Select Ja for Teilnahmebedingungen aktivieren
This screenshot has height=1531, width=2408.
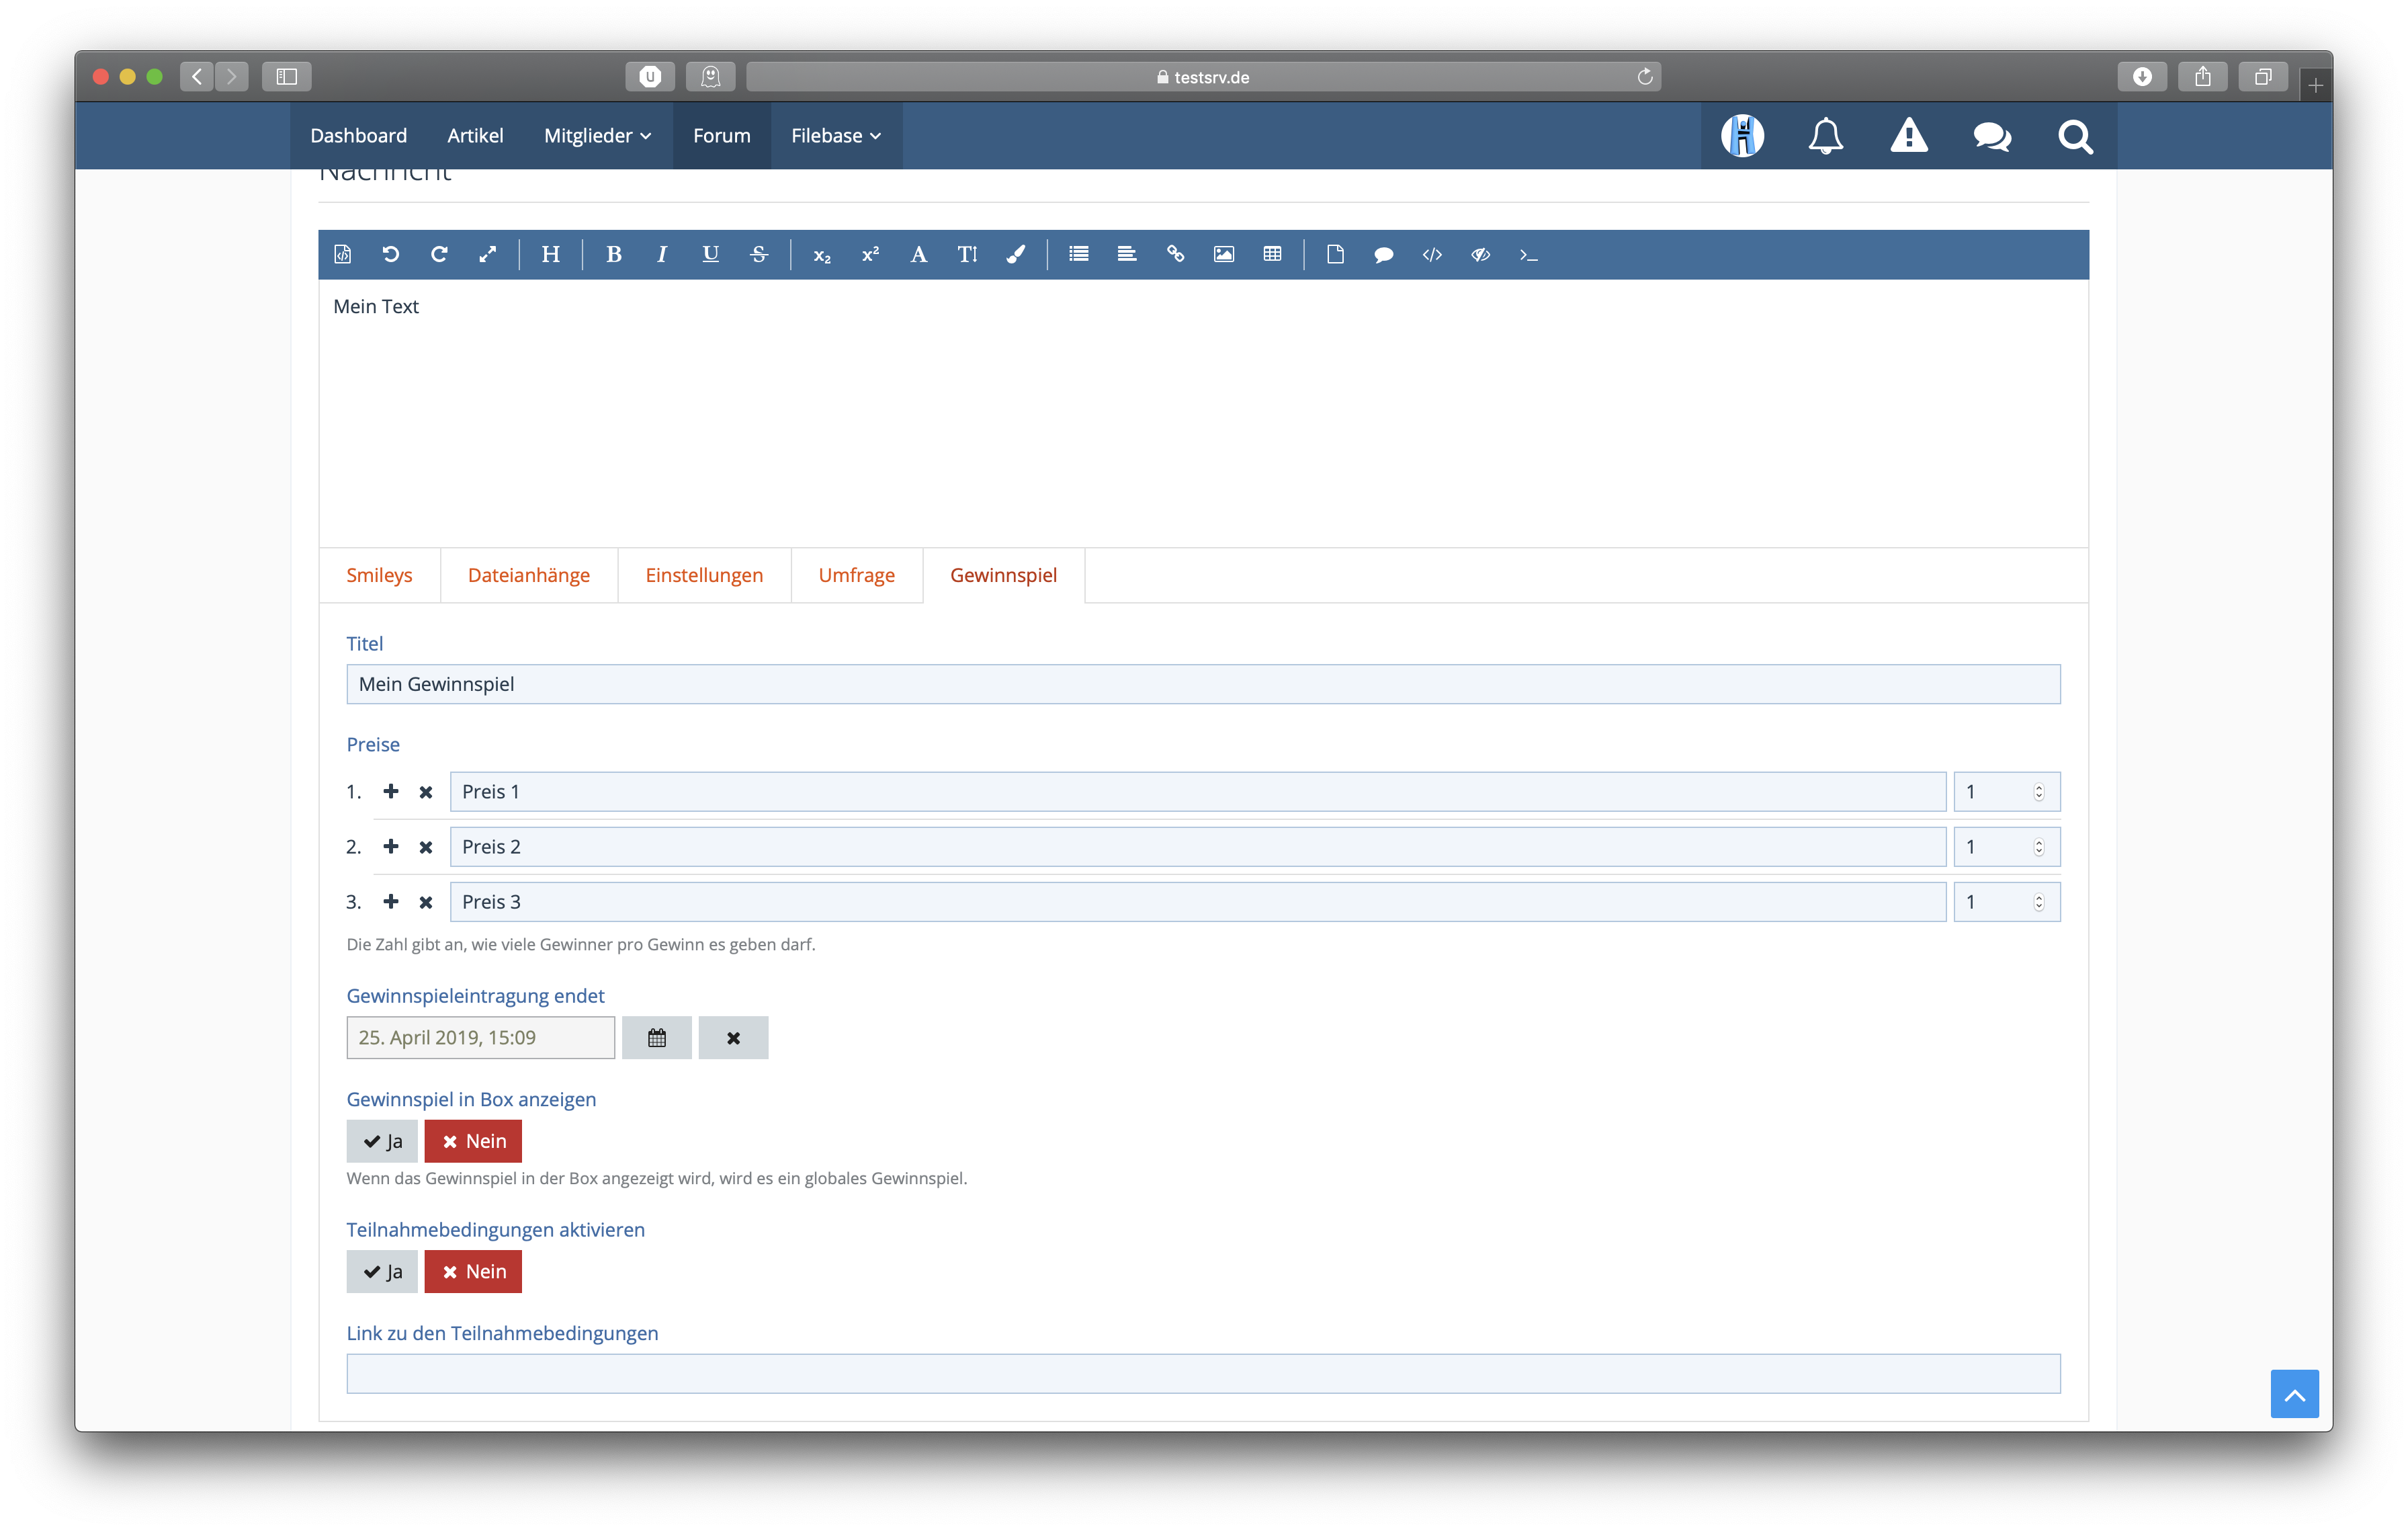pos(382,1271)
